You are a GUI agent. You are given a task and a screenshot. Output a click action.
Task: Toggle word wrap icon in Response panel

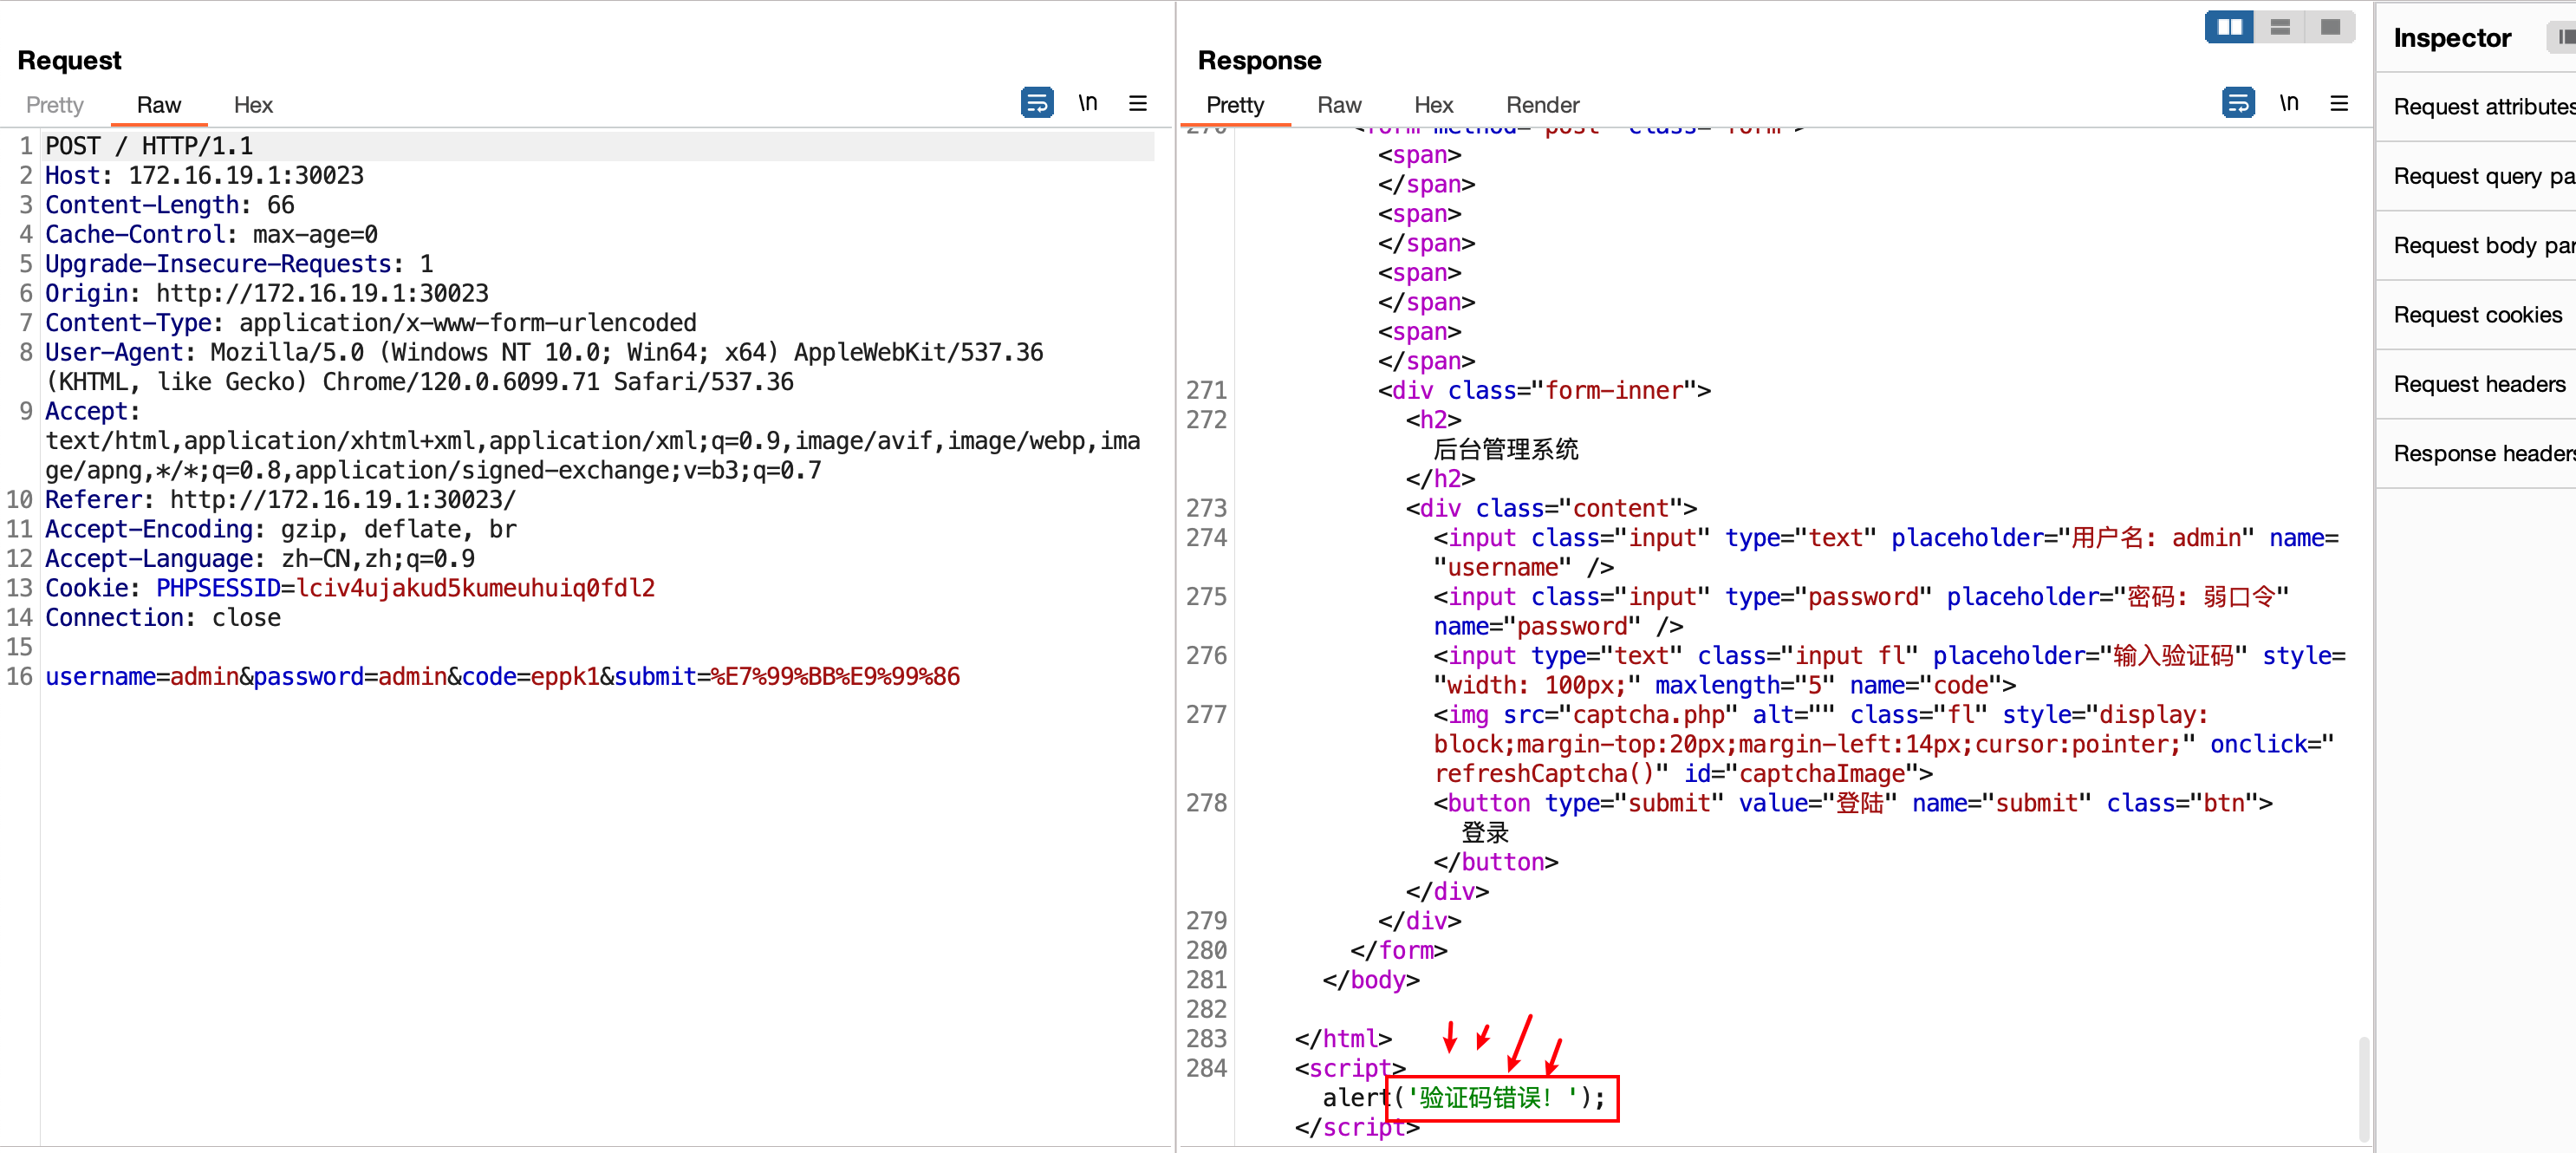[2237, 103]
